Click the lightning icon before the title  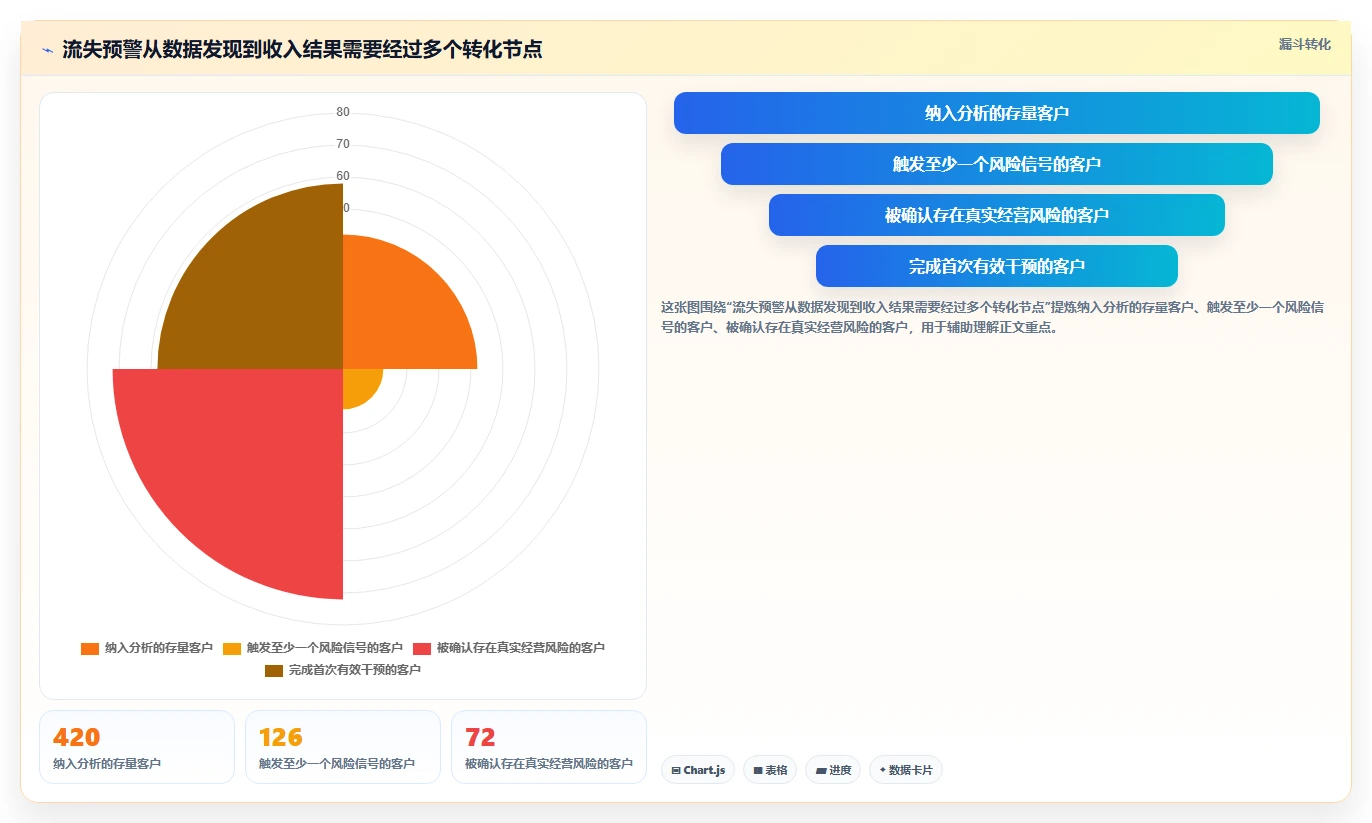coord(48,50)
